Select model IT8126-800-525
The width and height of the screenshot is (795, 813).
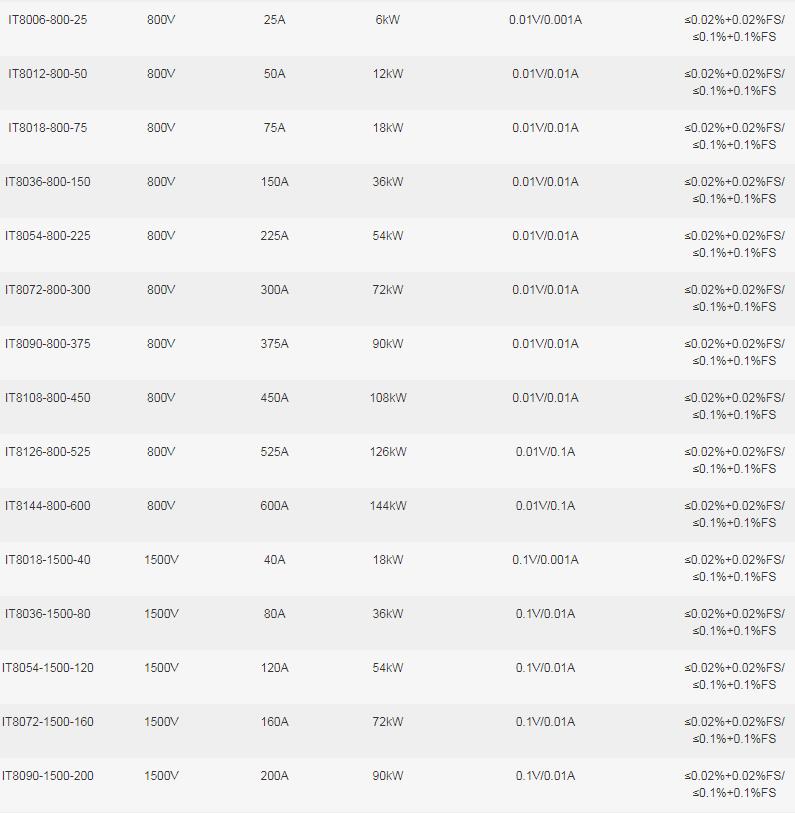tap(47, 452)
